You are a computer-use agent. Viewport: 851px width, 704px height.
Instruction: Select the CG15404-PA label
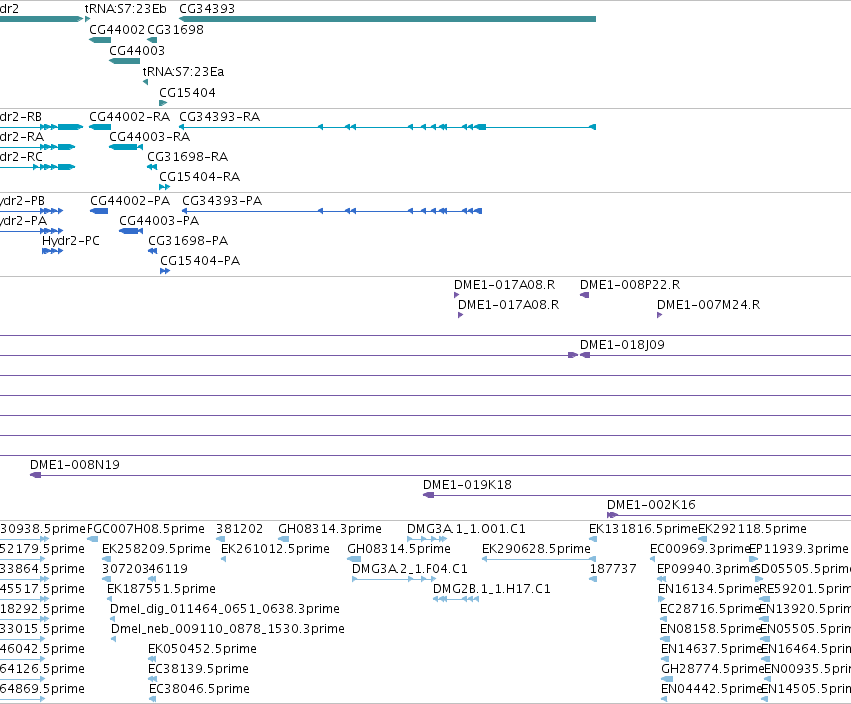[200, 261]
